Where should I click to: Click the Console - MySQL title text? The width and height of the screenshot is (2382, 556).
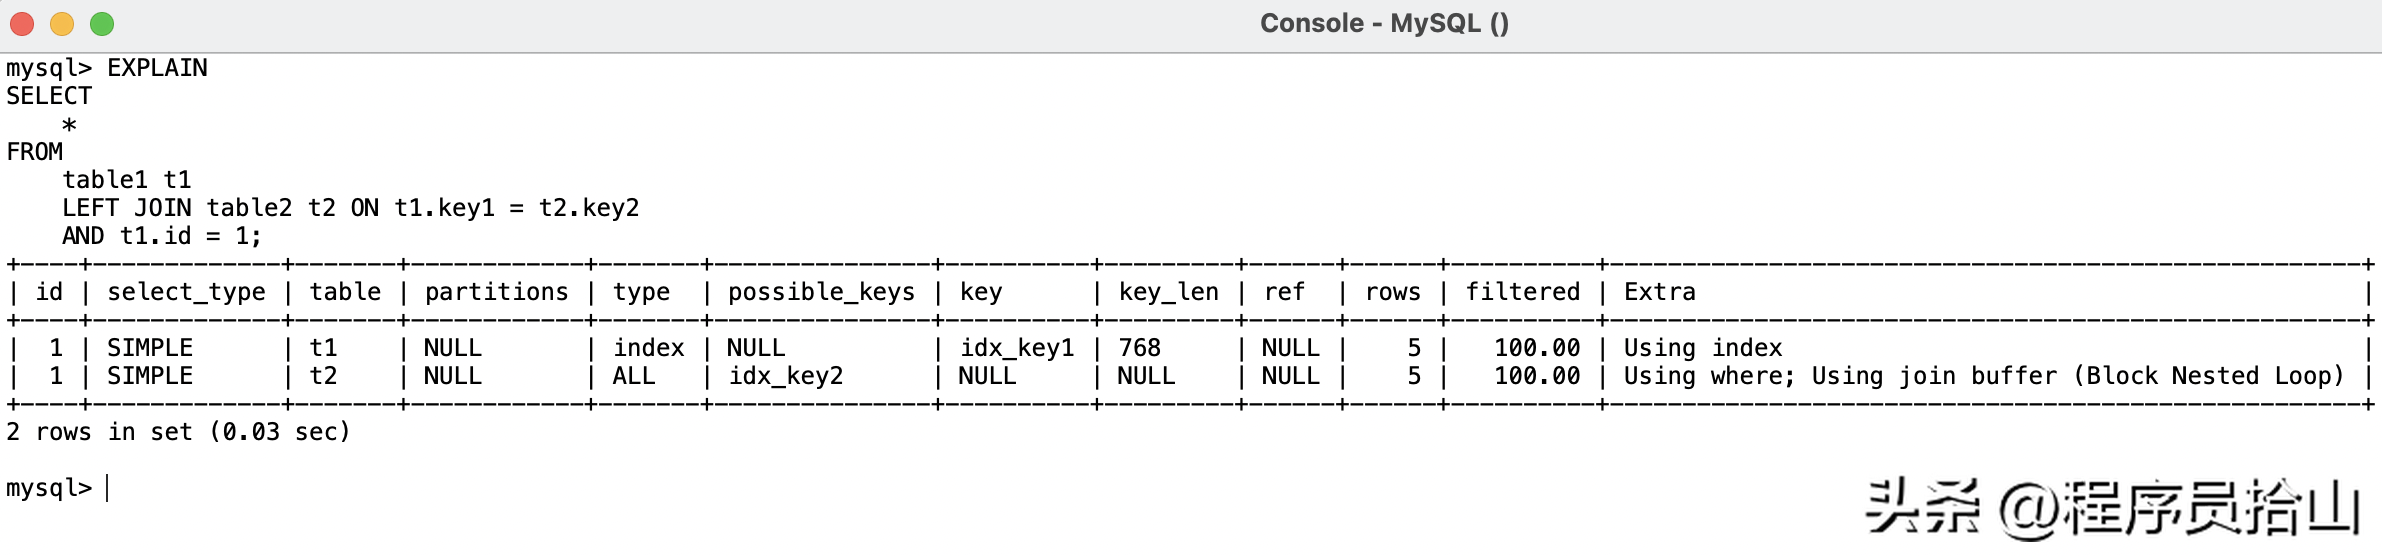tap(1384, 23)
